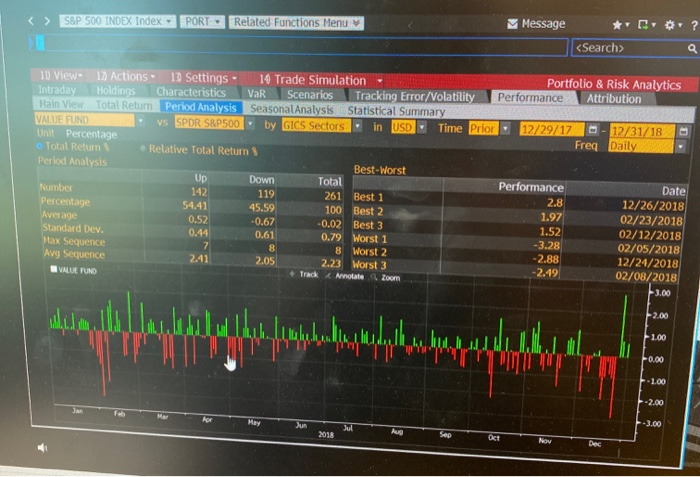Screen dimensions: 700x477
Task: Open the USD currency dropdown
Action: pyautogui.click(x=421, y=128)
